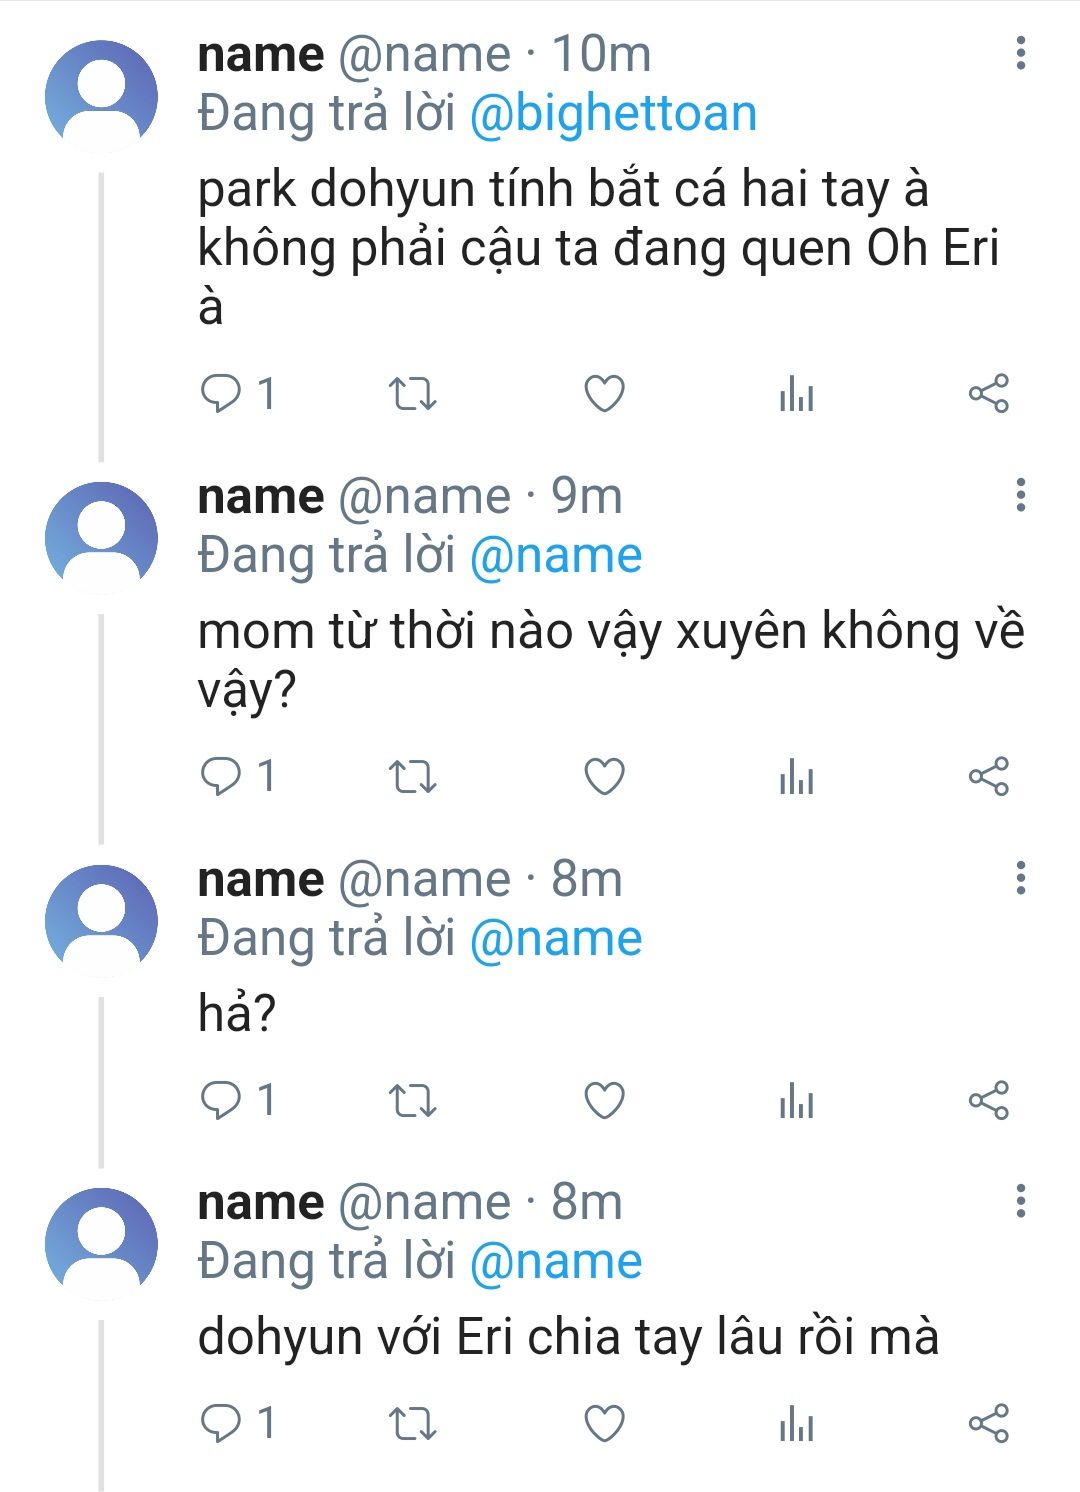1080x1492 pixels.
Task: Share the 'park dohyun' tweet
Action: coord(988,394)
